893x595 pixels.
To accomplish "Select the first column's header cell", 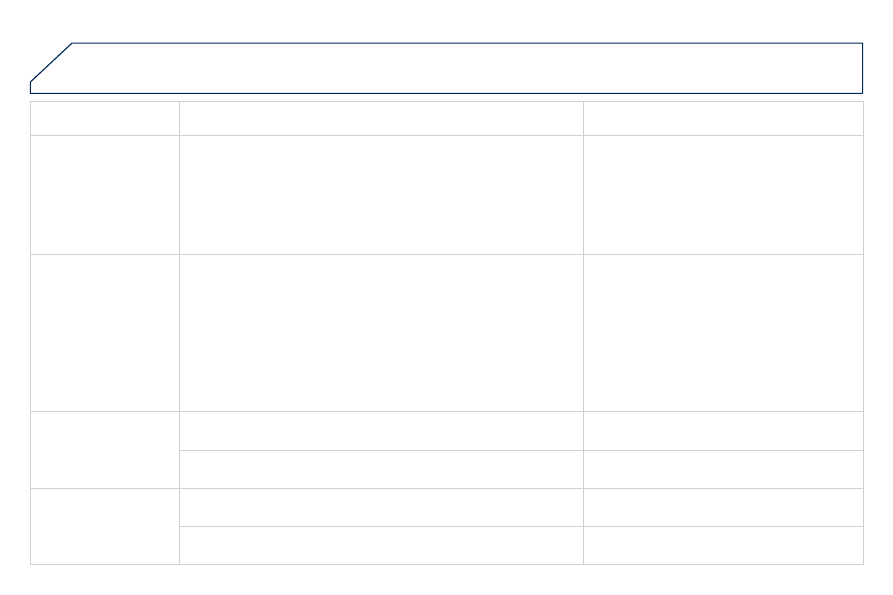I will [x=105, y=118].
